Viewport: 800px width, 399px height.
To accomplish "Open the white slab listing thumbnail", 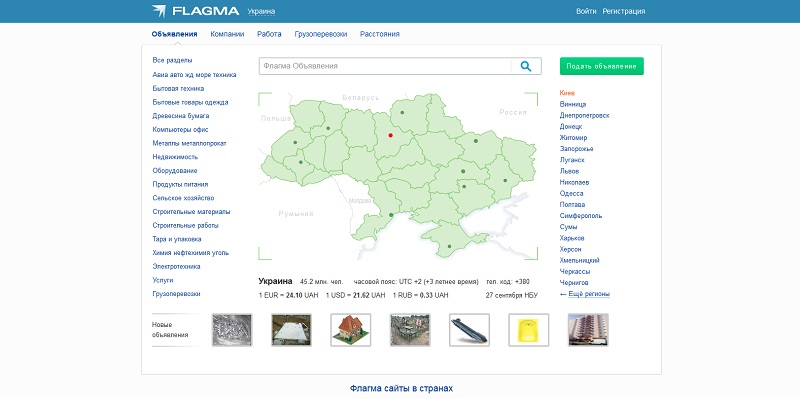I will [x=291, y=330].
